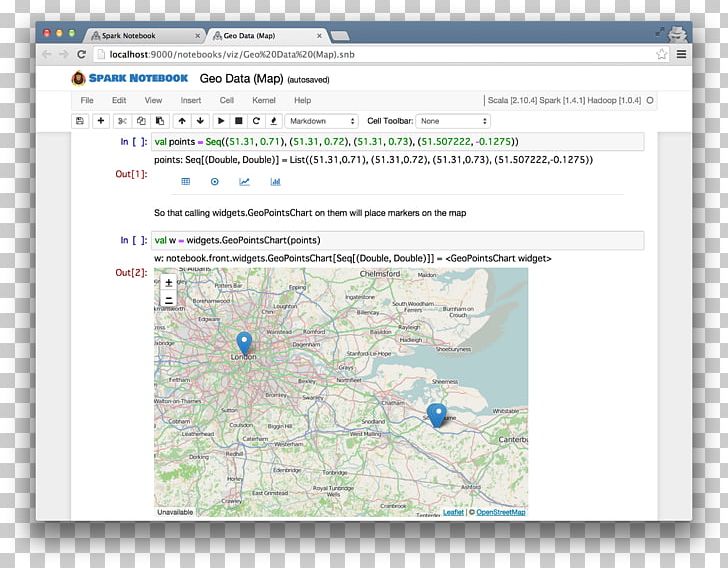This screenshot has height=568, width=728.
Task: Open the File menu
Action: pos(87,100)
